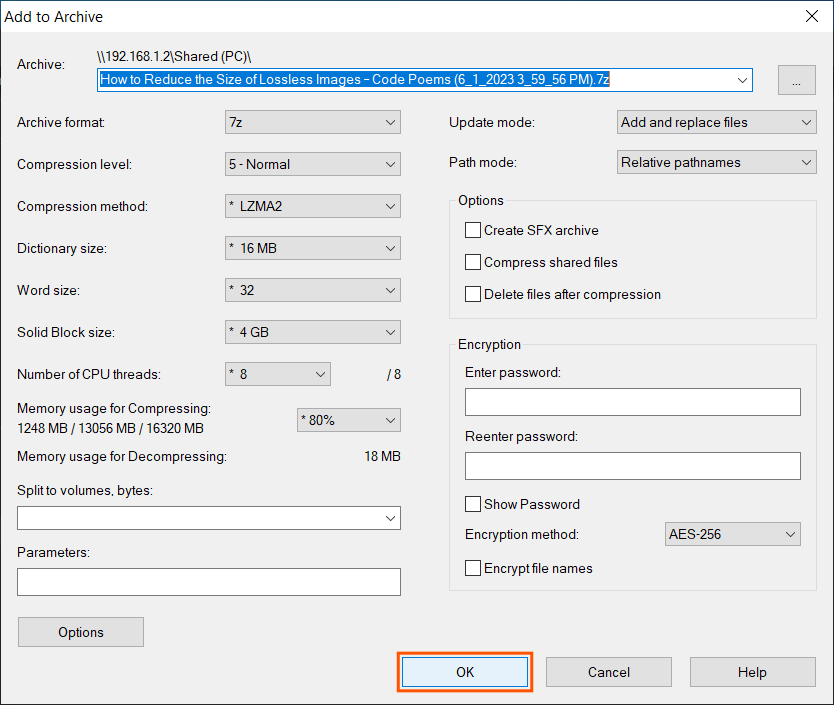Check the Encrypt file names option
834x705 pixels.
point(473,568)
